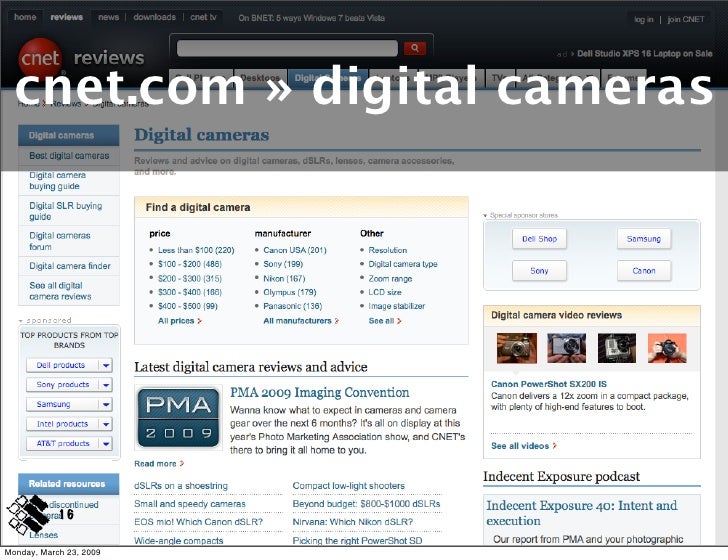Open the reviews menu item
This screenshot has width=728, height=560.
[x=67, y=17]
